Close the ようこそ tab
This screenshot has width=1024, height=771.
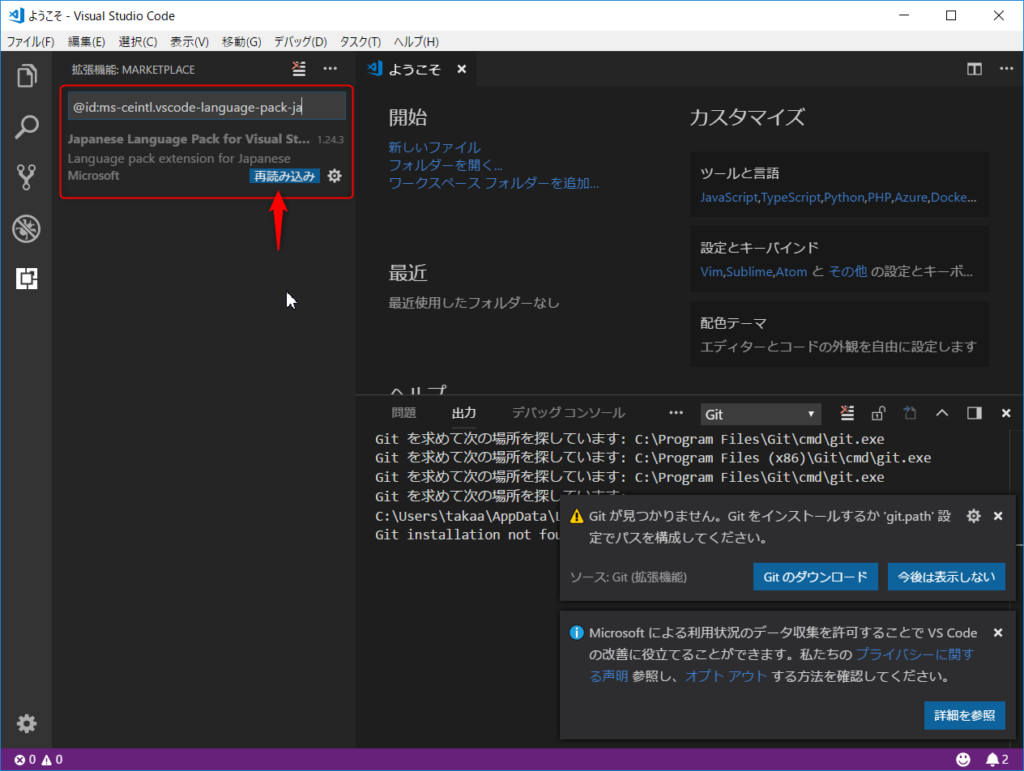462,69
